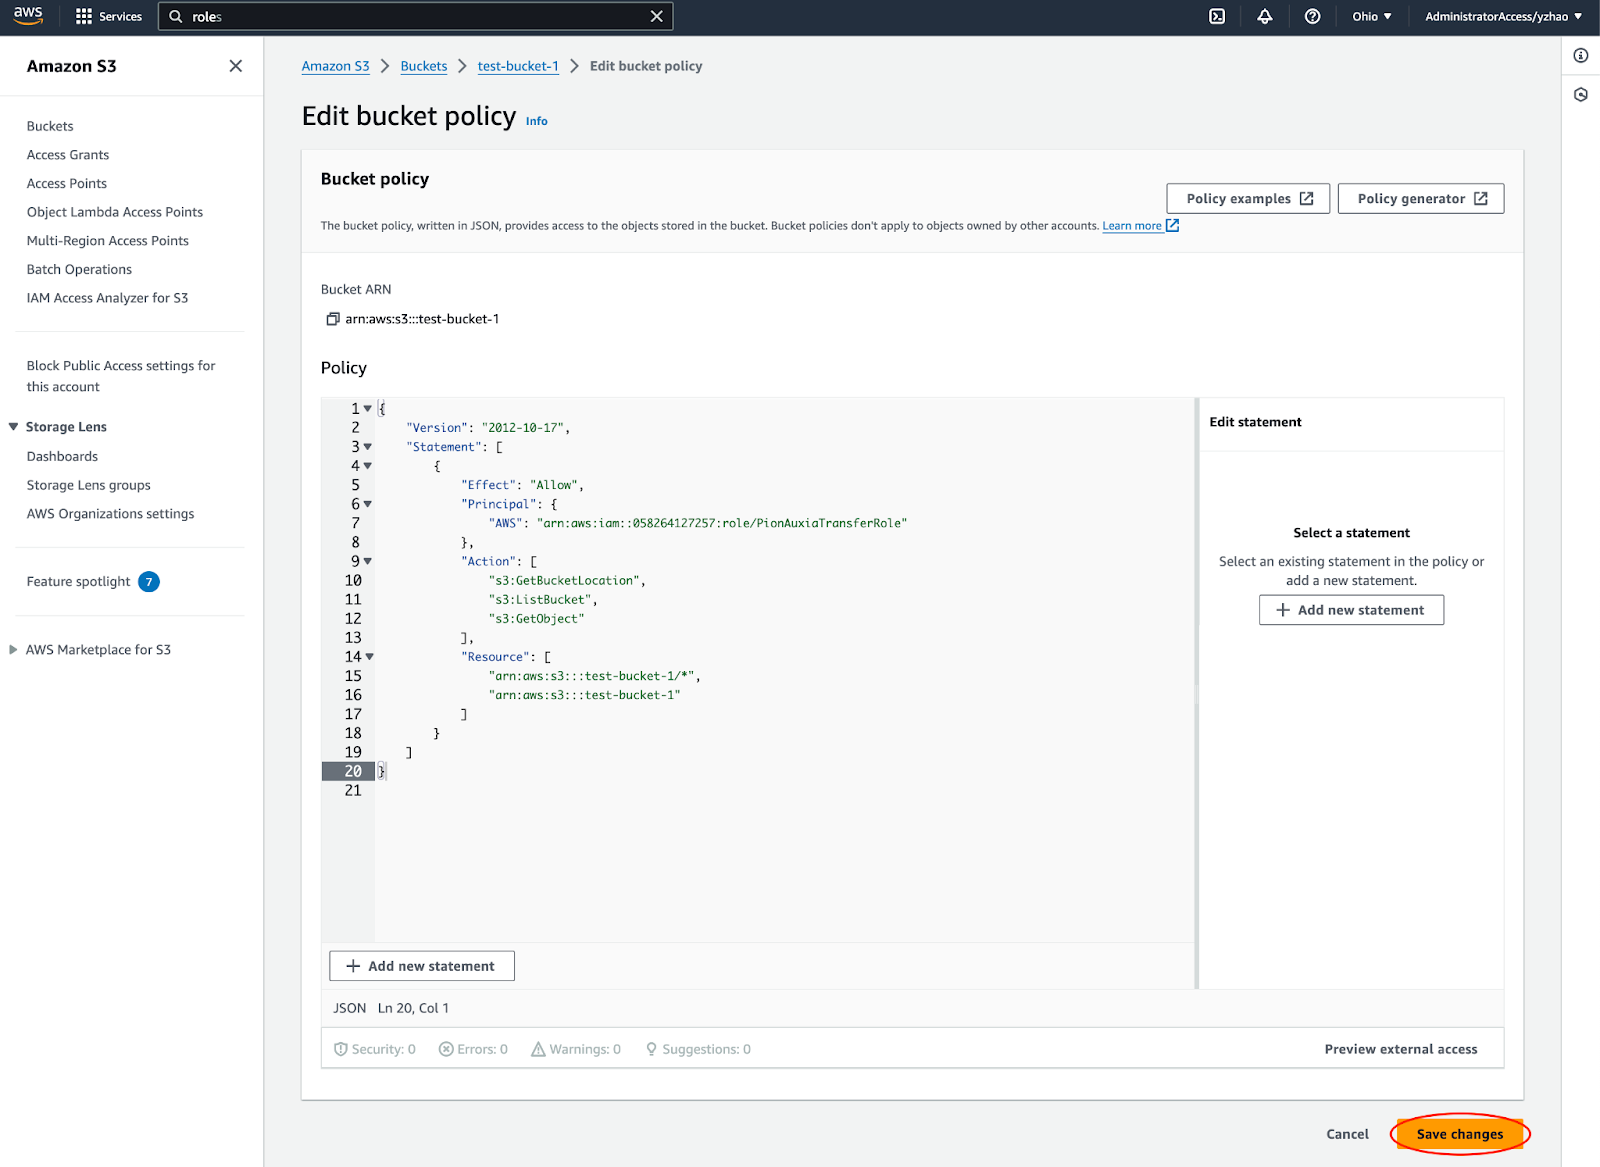Click the Suggestions lightbulb icon

pyautogui.click(x=651, y=1049)
